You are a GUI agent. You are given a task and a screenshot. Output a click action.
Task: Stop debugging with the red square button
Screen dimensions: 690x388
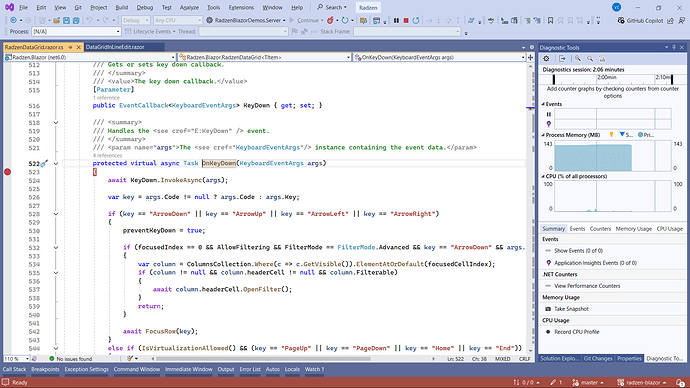[406, 20]
